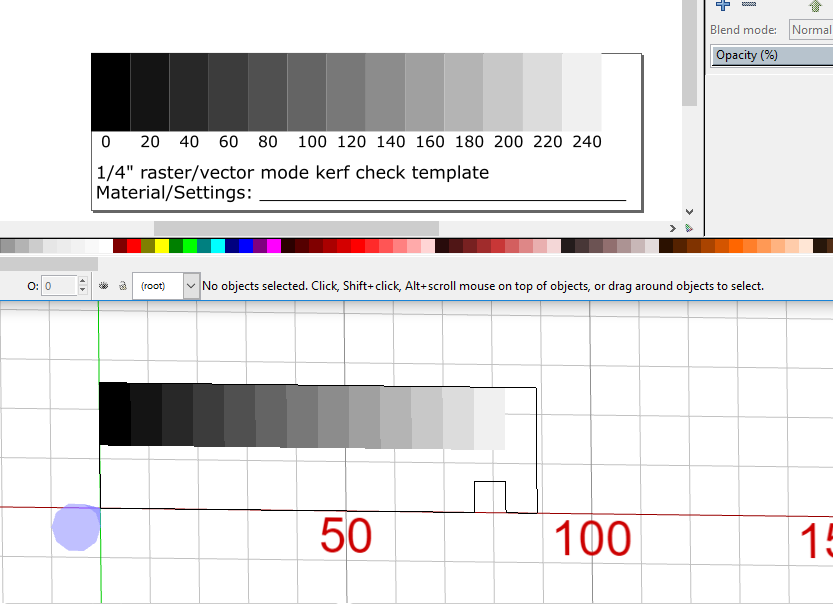Toggle current layer visibility eye icon
833x604 pixels.
pos(104,286)
